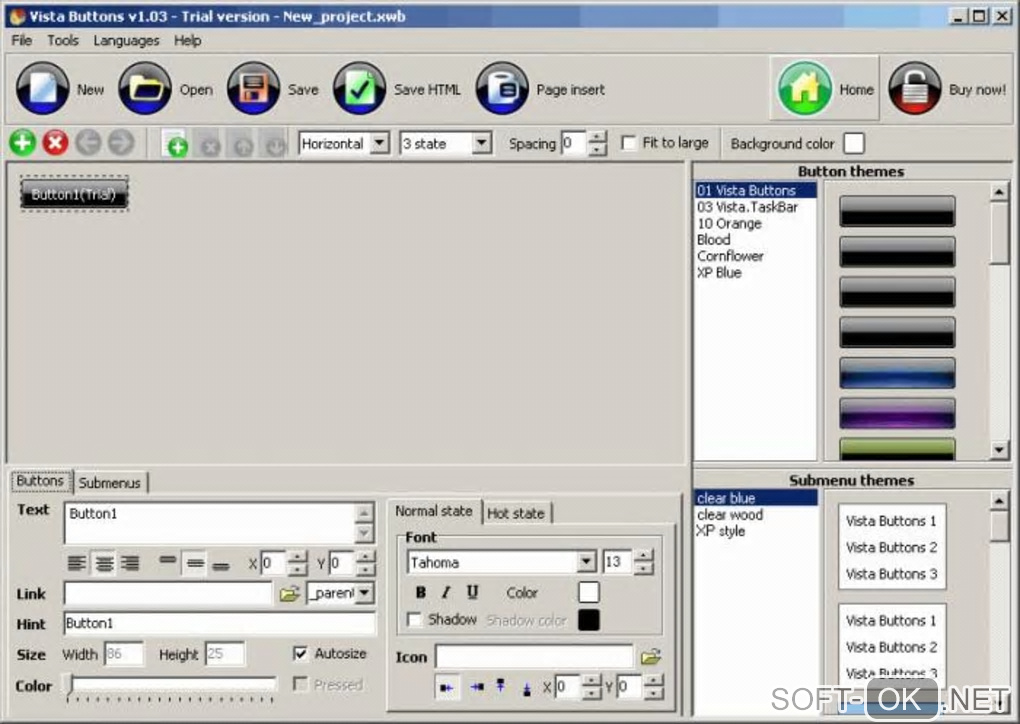Select the Normal state tab
The width and height of the screenshot is (1020, 724).
[x=435, y=511]
